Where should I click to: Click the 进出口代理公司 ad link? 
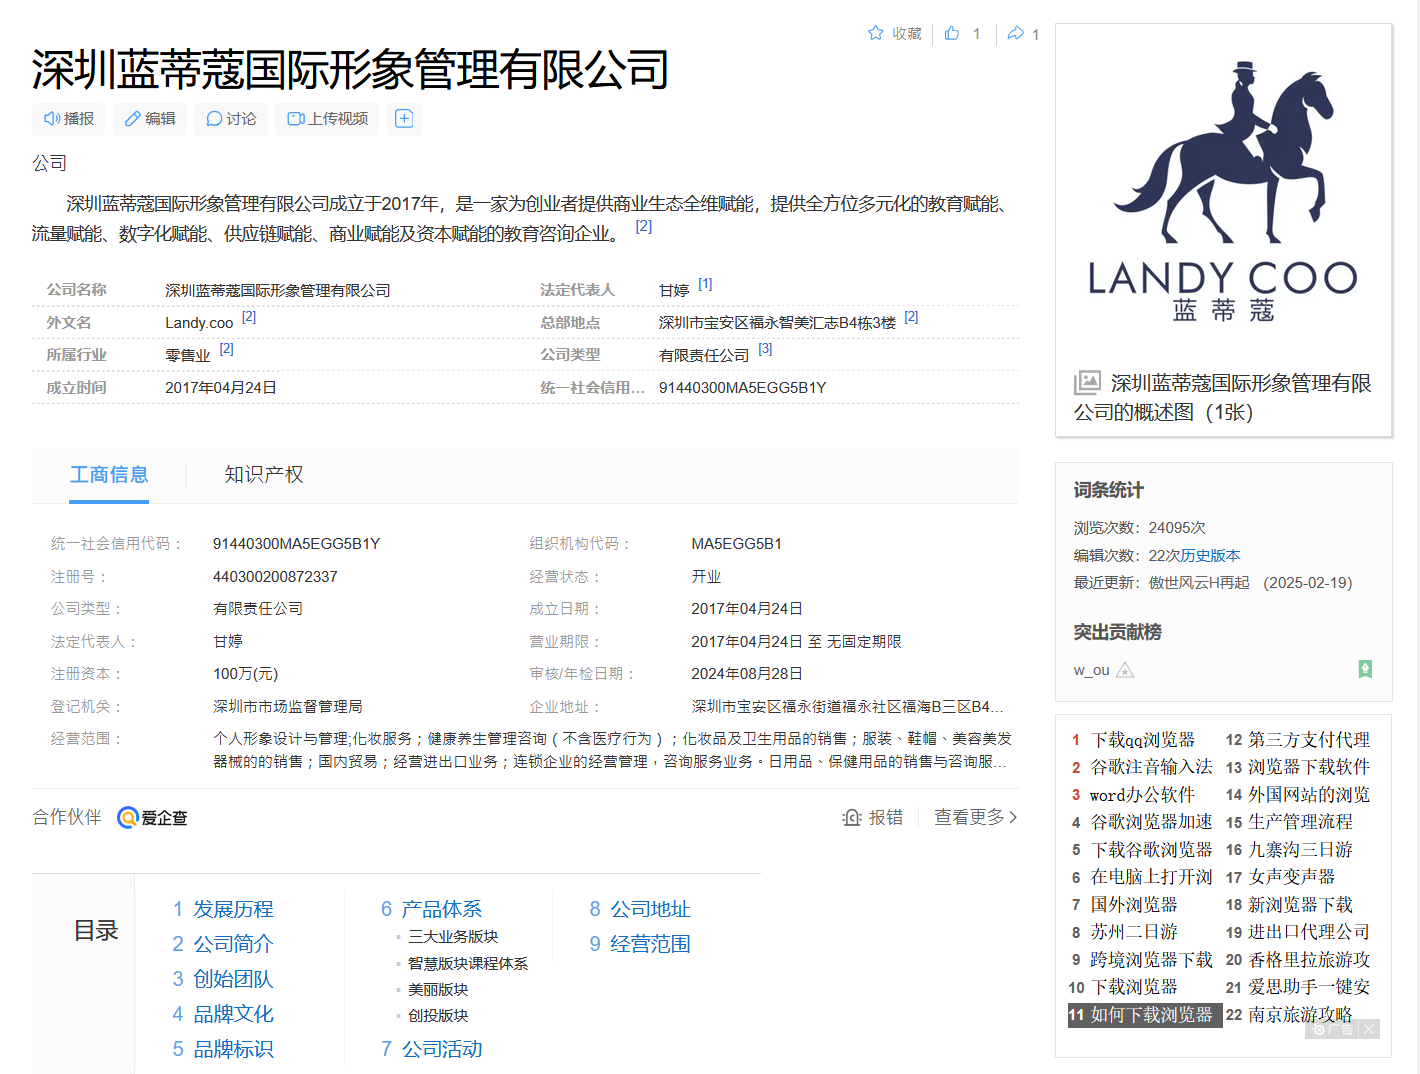click(x=1309, y=932)
